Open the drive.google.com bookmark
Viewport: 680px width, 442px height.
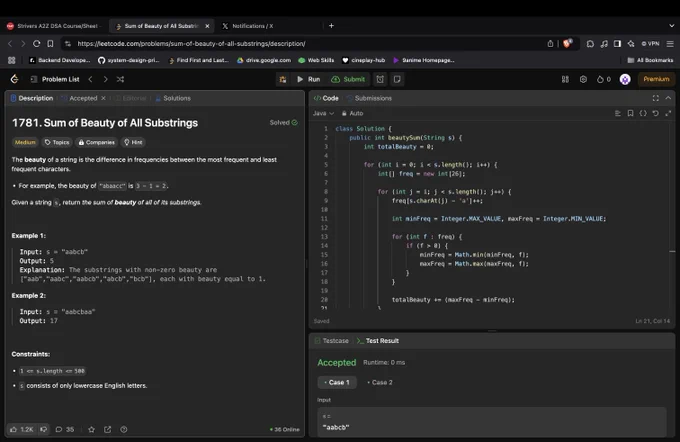pos(264,60)
